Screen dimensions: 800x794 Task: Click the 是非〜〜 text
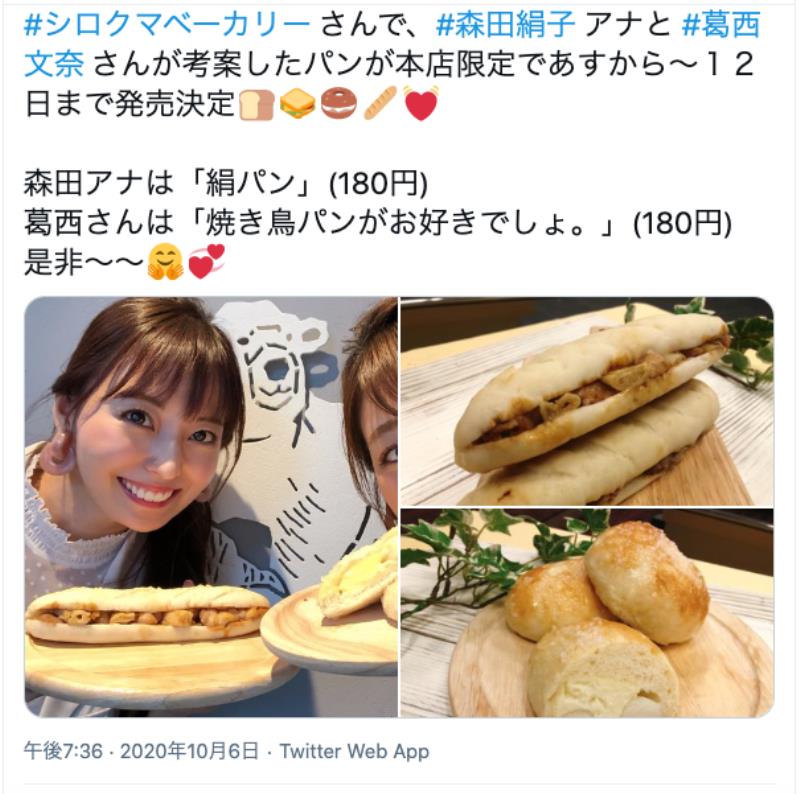pos(84,263)
